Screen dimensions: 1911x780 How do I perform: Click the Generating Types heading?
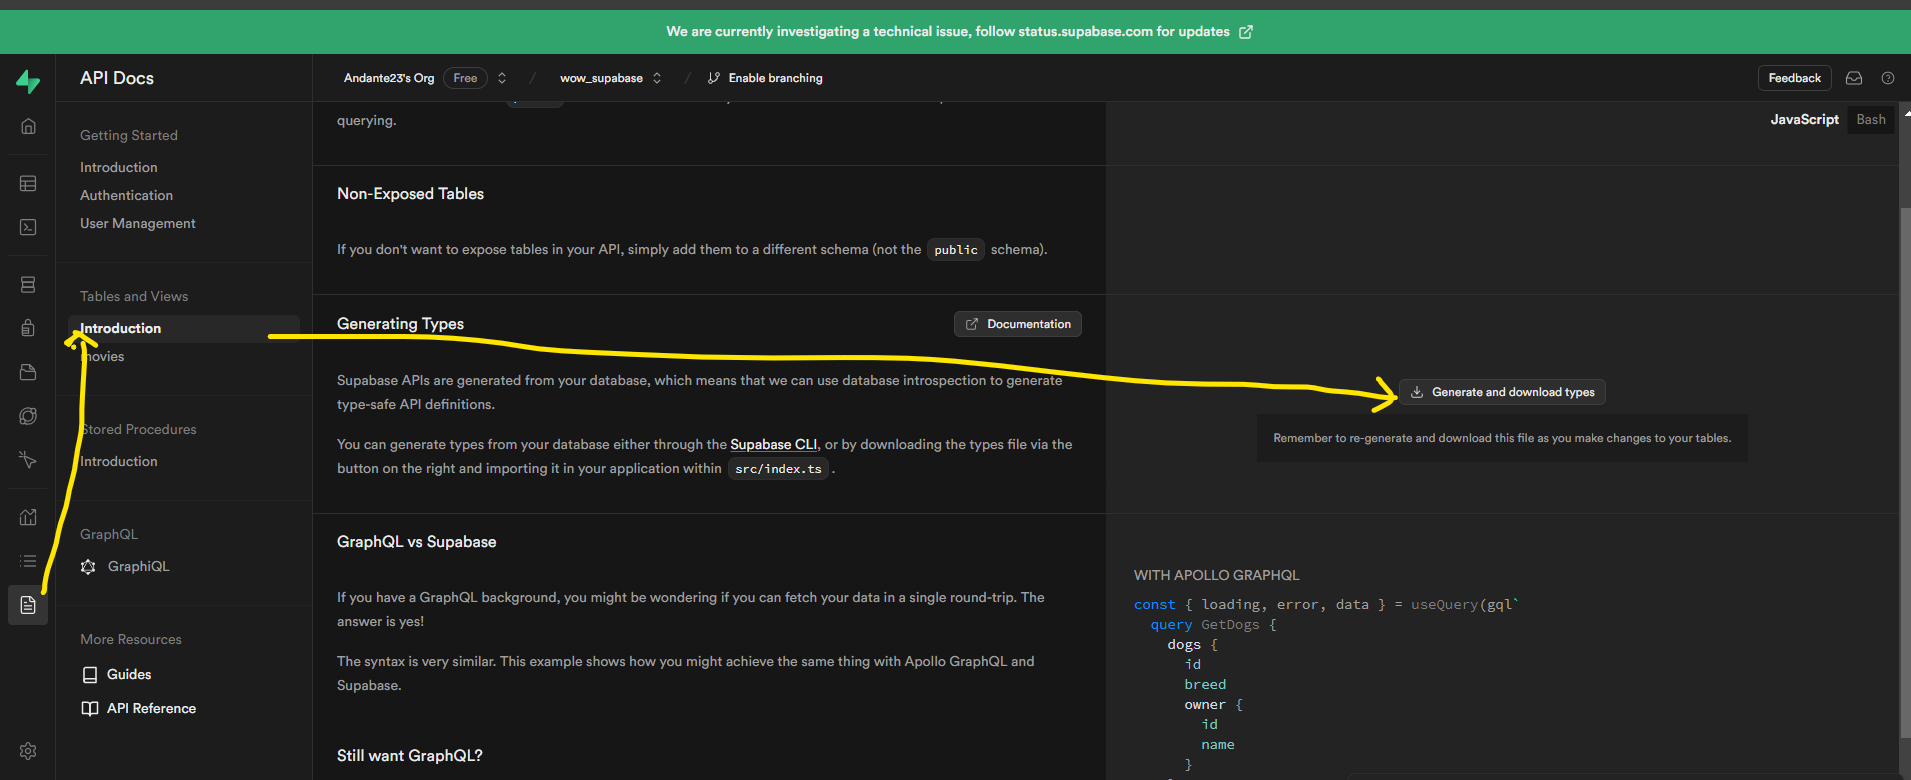point(400,324)
